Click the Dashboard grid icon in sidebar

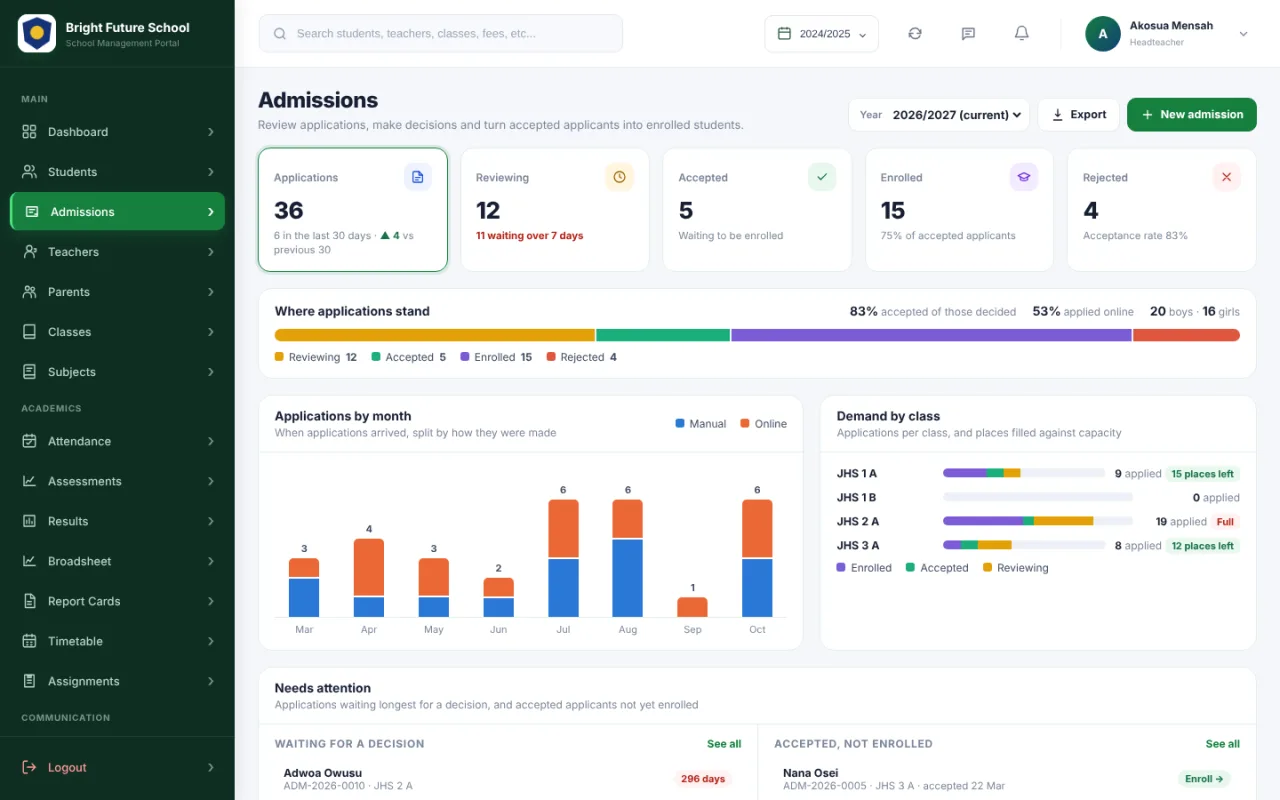pyautogui.click(x=30, y=132)
